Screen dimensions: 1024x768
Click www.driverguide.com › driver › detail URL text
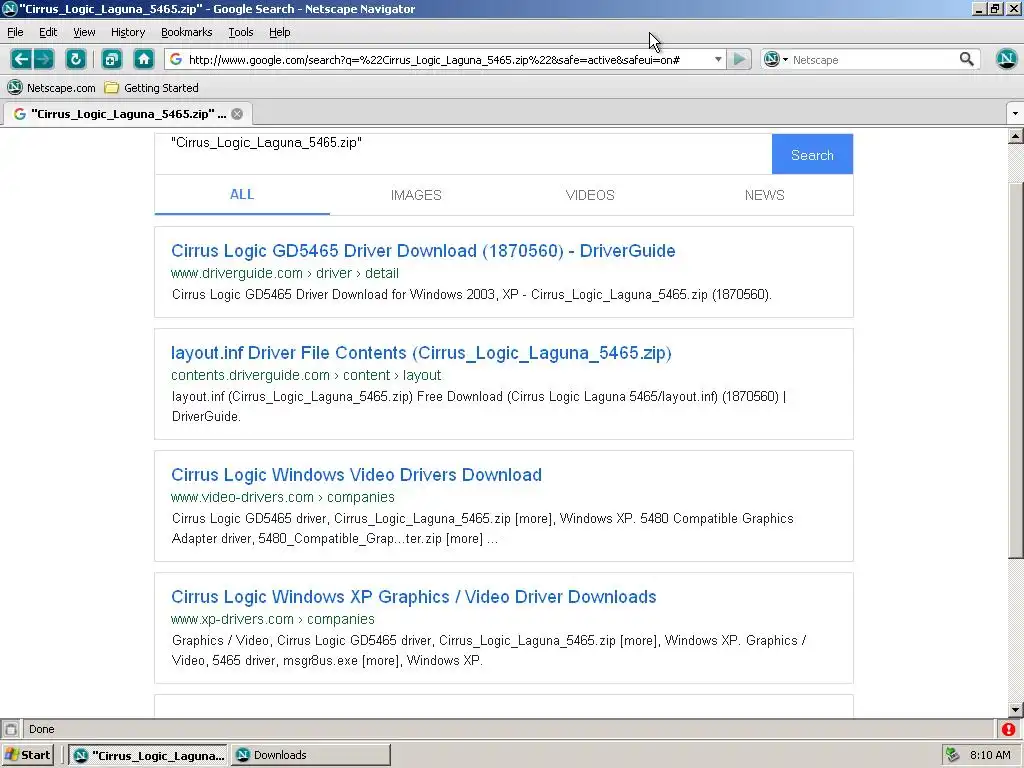tap(285, 273)
